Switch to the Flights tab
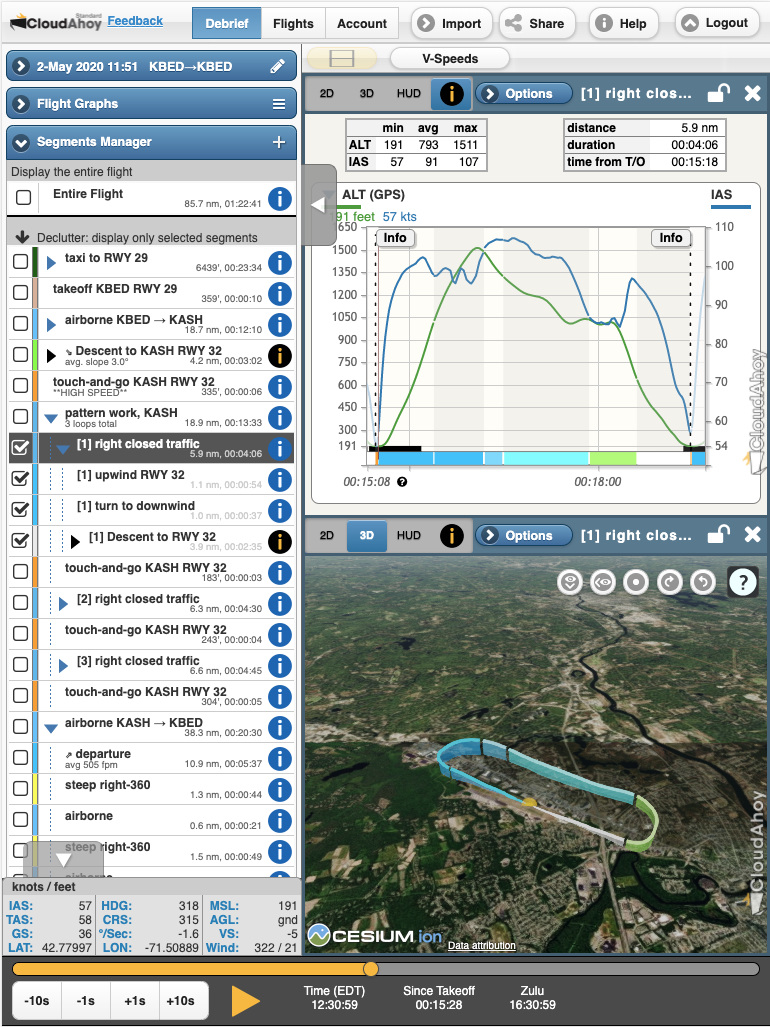The height and width of the screenshot is (1027, 770). (293, 24)
